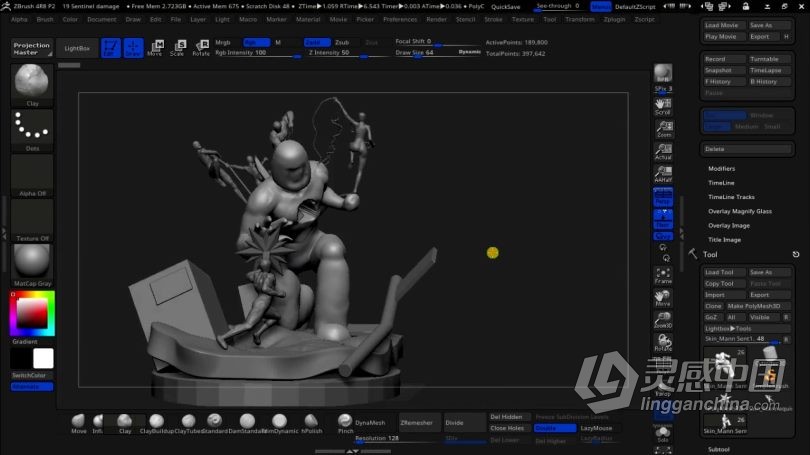Screen dimensions: 810x455
Task: Toggle the Perspective view button
Action: 663,197
